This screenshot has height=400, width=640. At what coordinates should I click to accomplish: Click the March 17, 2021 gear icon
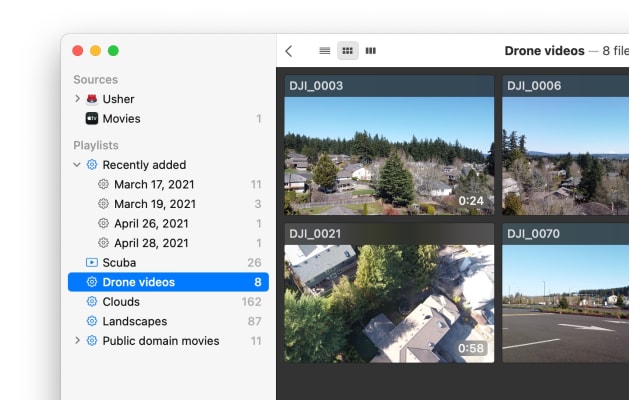pyautogui.click(x=103, y=184)
